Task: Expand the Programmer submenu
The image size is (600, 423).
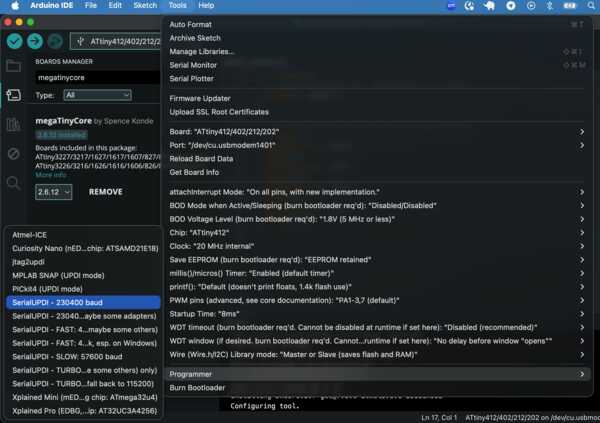Action: pyautogui.click(x=377, y=374)
